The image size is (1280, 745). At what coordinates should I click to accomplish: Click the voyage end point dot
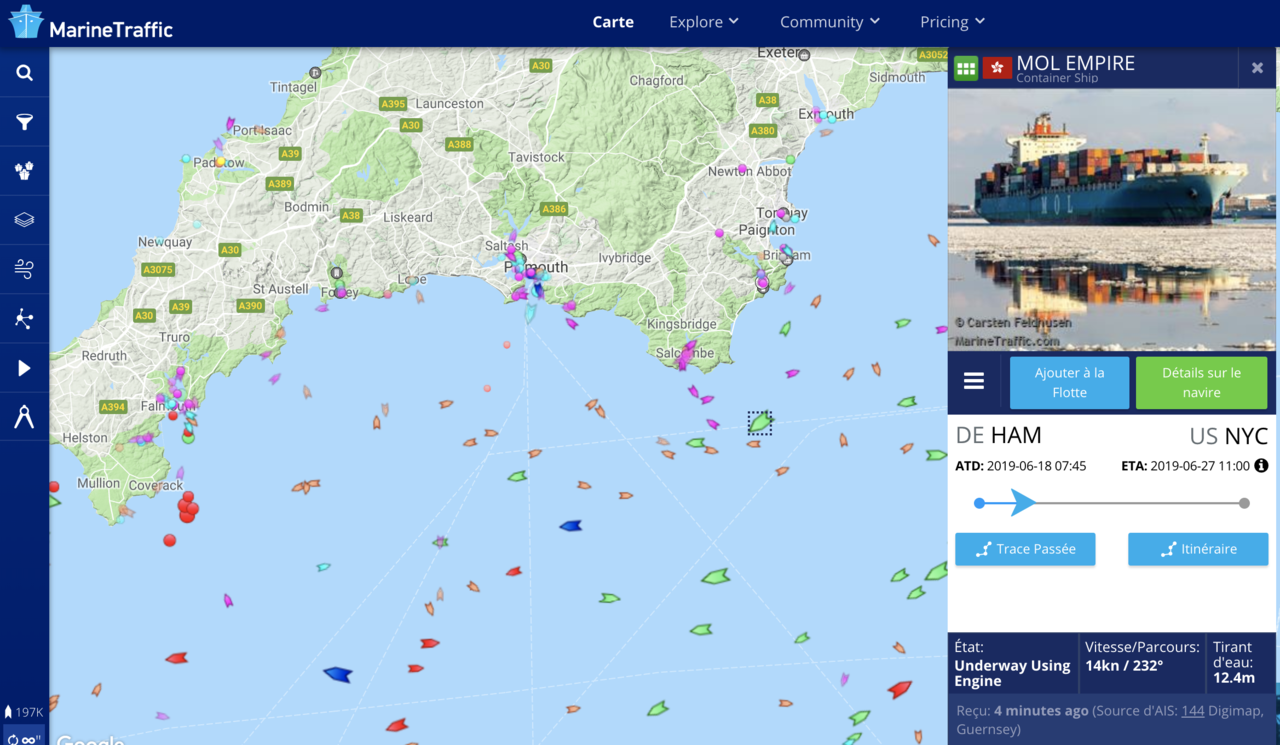coord(1244,503)
